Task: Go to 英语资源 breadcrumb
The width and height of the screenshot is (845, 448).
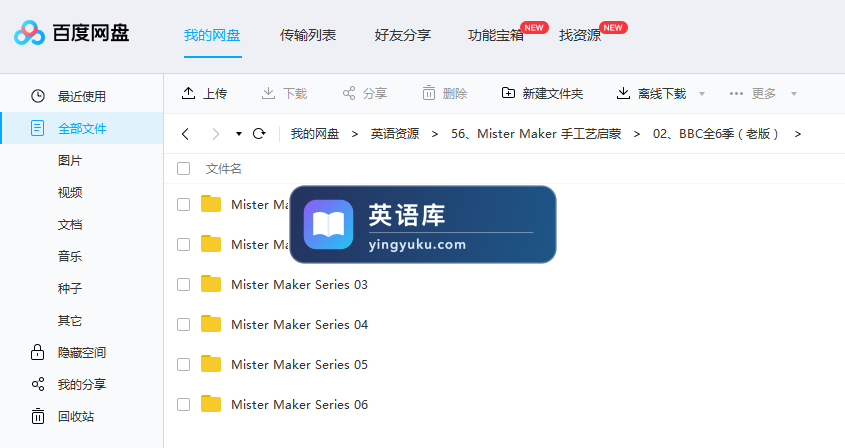Action: tap(394, 134)
